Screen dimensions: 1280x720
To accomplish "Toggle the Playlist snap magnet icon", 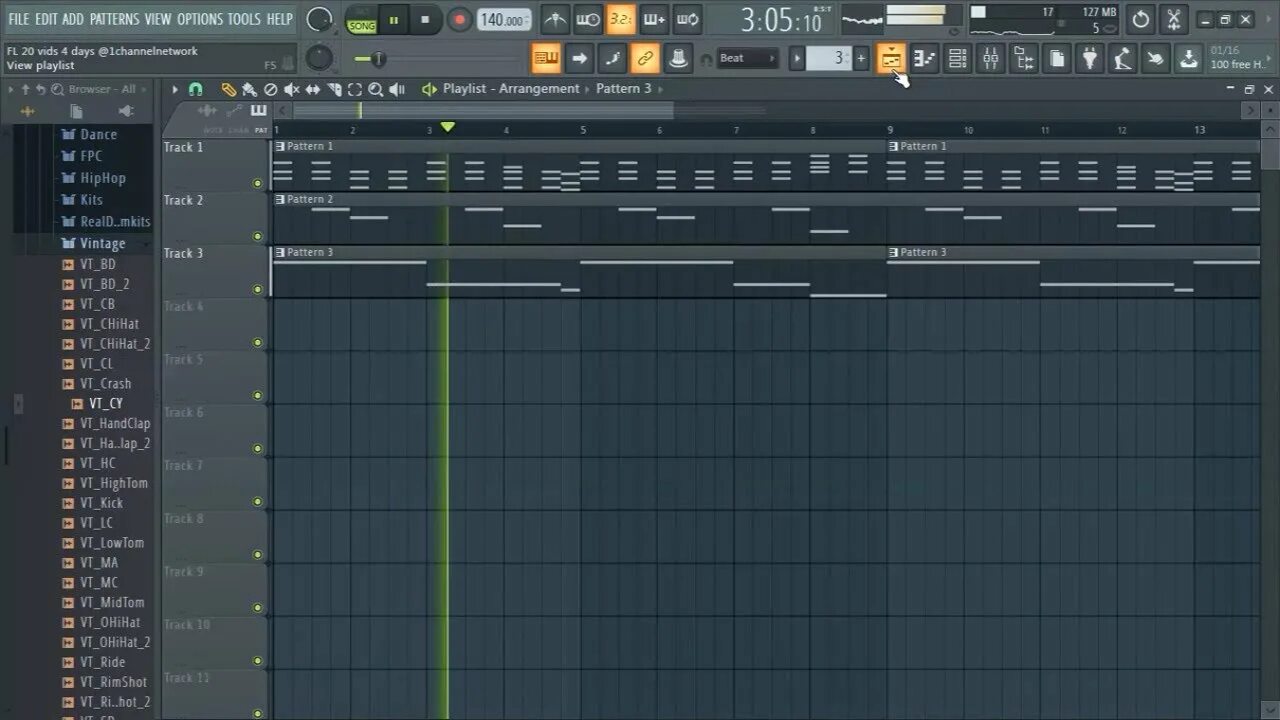I will pyautogui.click(x=195, y=89).
